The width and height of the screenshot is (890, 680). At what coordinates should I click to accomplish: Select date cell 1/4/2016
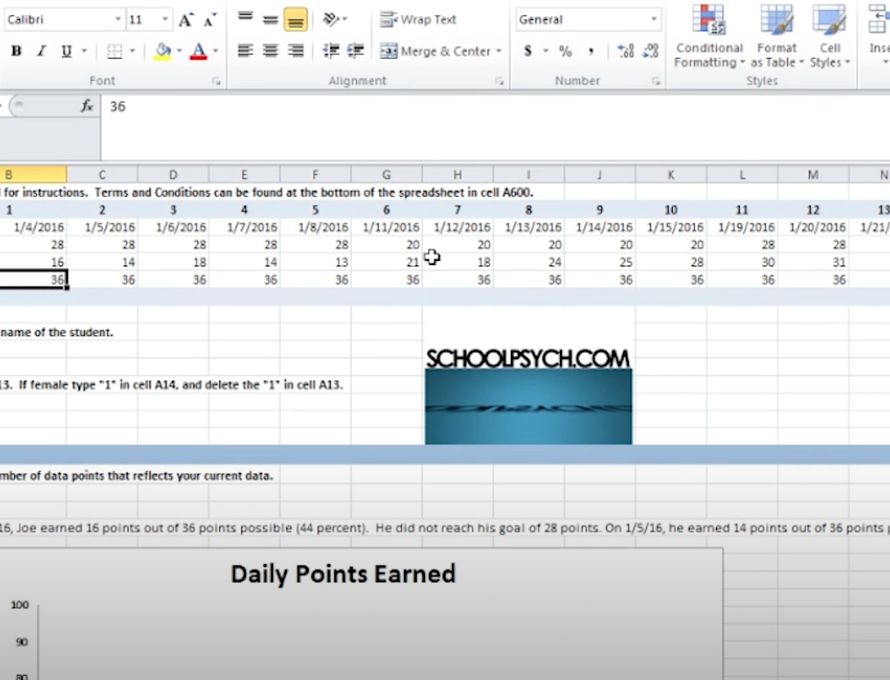tap(33, 227)
